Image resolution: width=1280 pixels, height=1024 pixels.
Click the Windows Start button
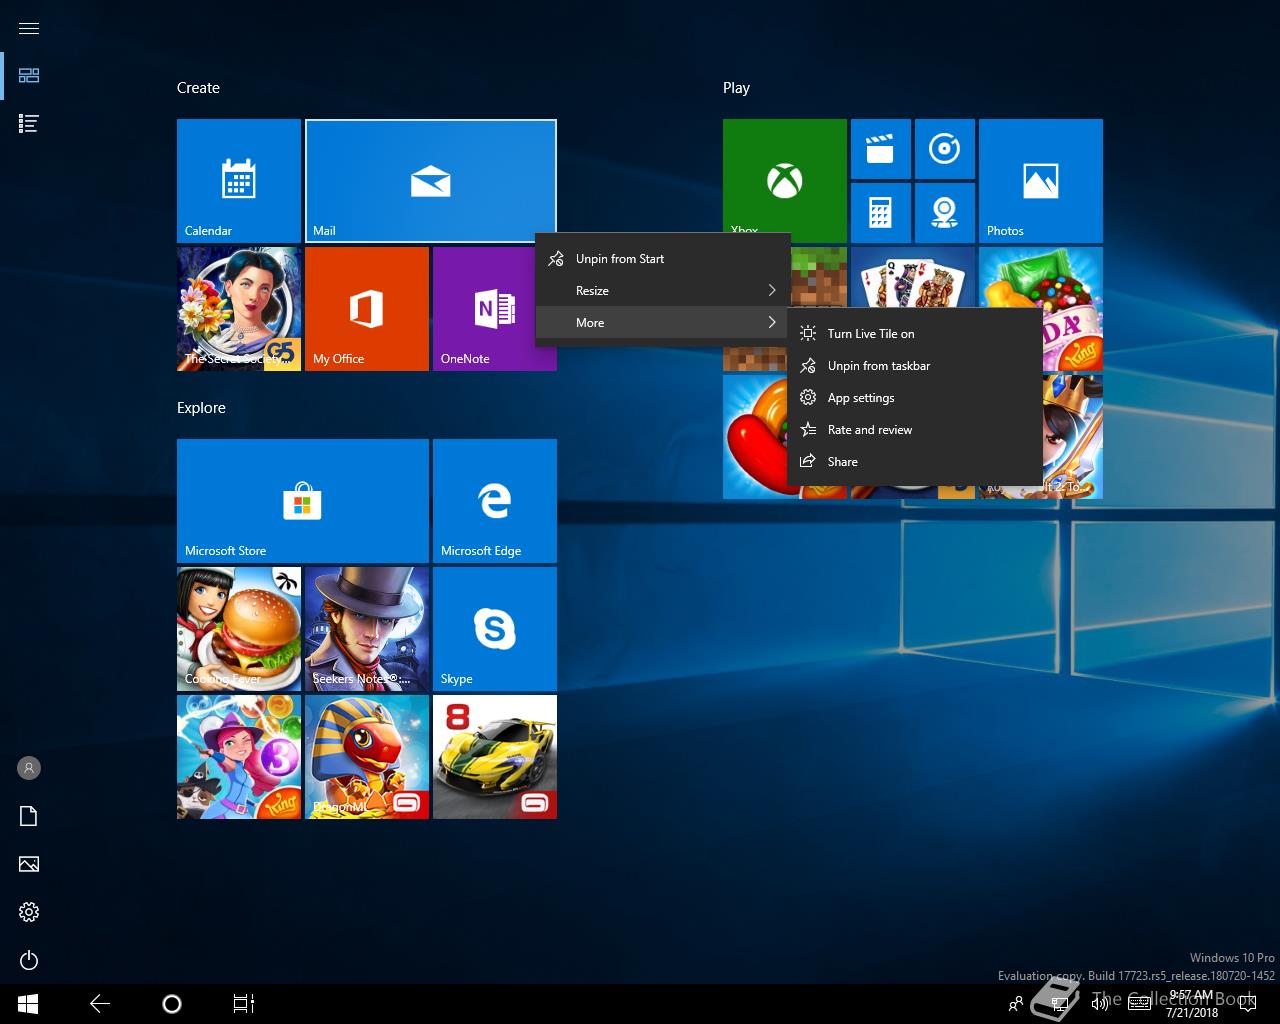pyautogui.click(x=28, y=1004)
